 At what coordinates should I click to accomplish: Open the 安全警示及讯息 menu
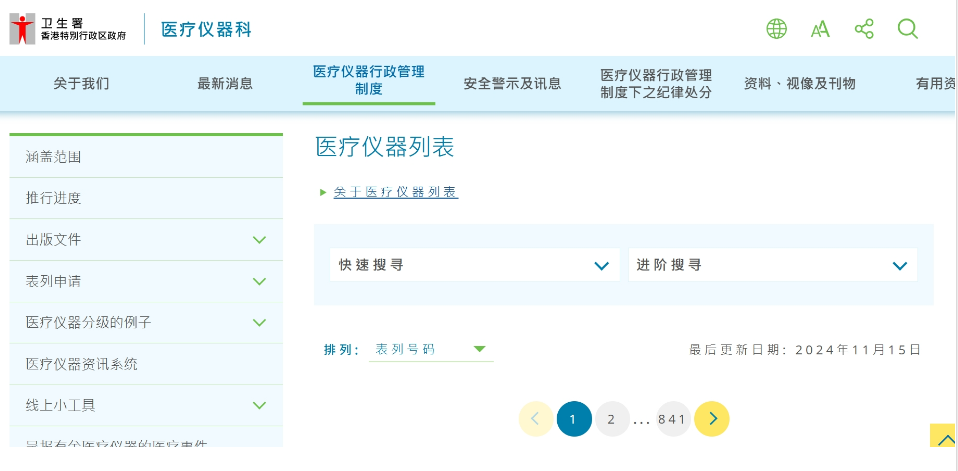[512, 84]
